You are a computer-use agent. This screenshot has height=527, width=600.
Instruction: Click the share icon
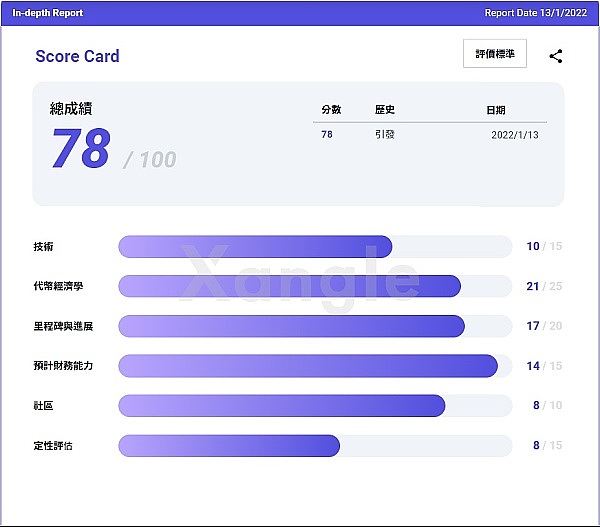(x=556, y=56)
